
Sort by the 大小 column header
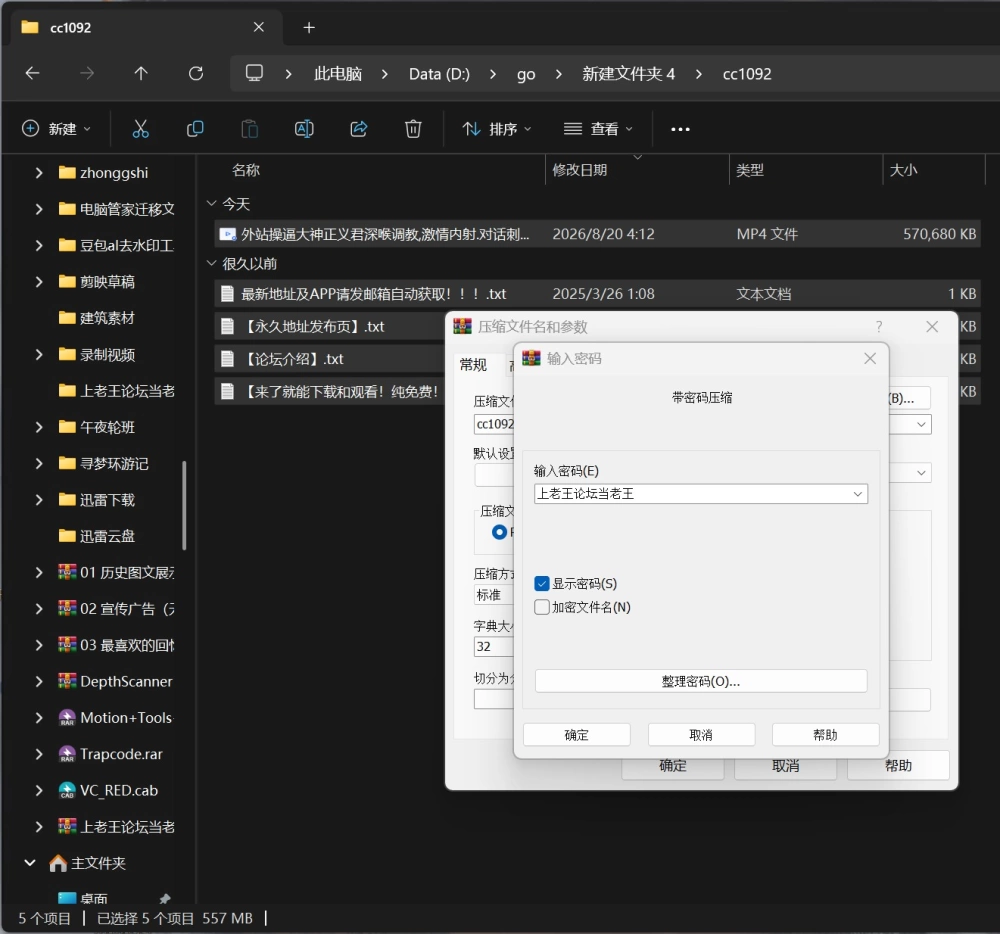(x=904, y=170)
